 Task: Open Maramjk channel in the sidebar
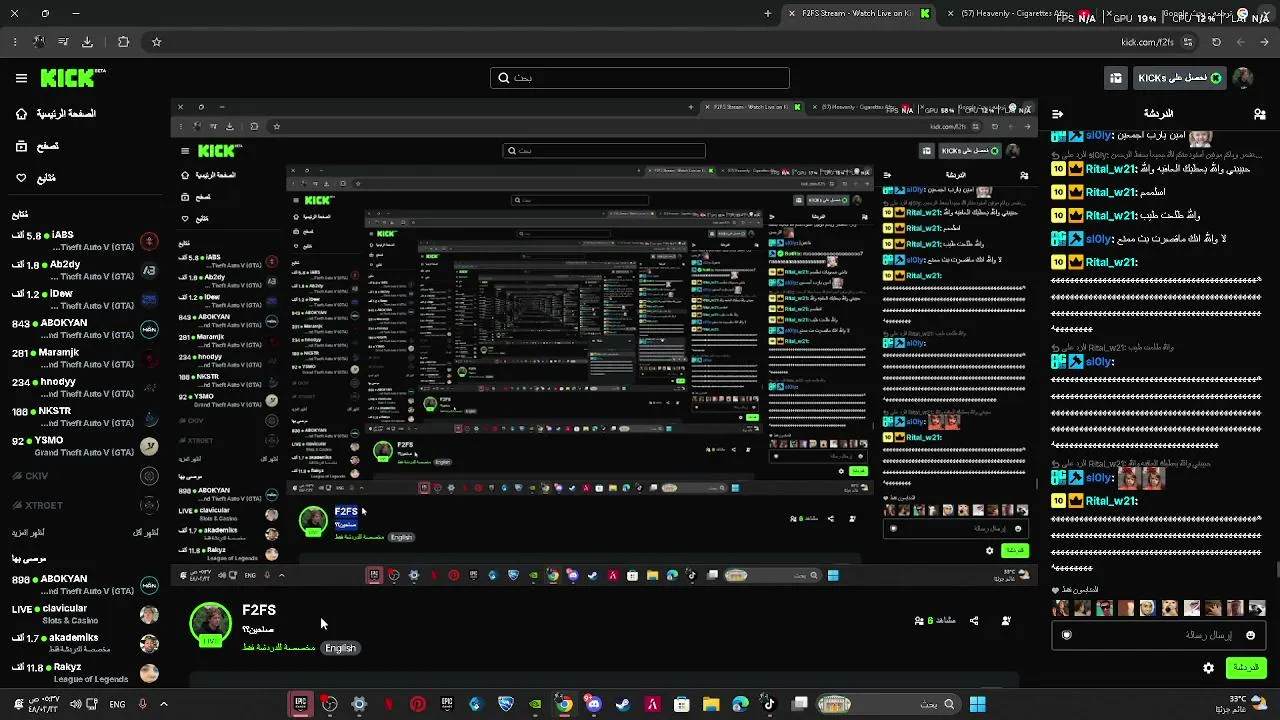(x=85, y=358)
